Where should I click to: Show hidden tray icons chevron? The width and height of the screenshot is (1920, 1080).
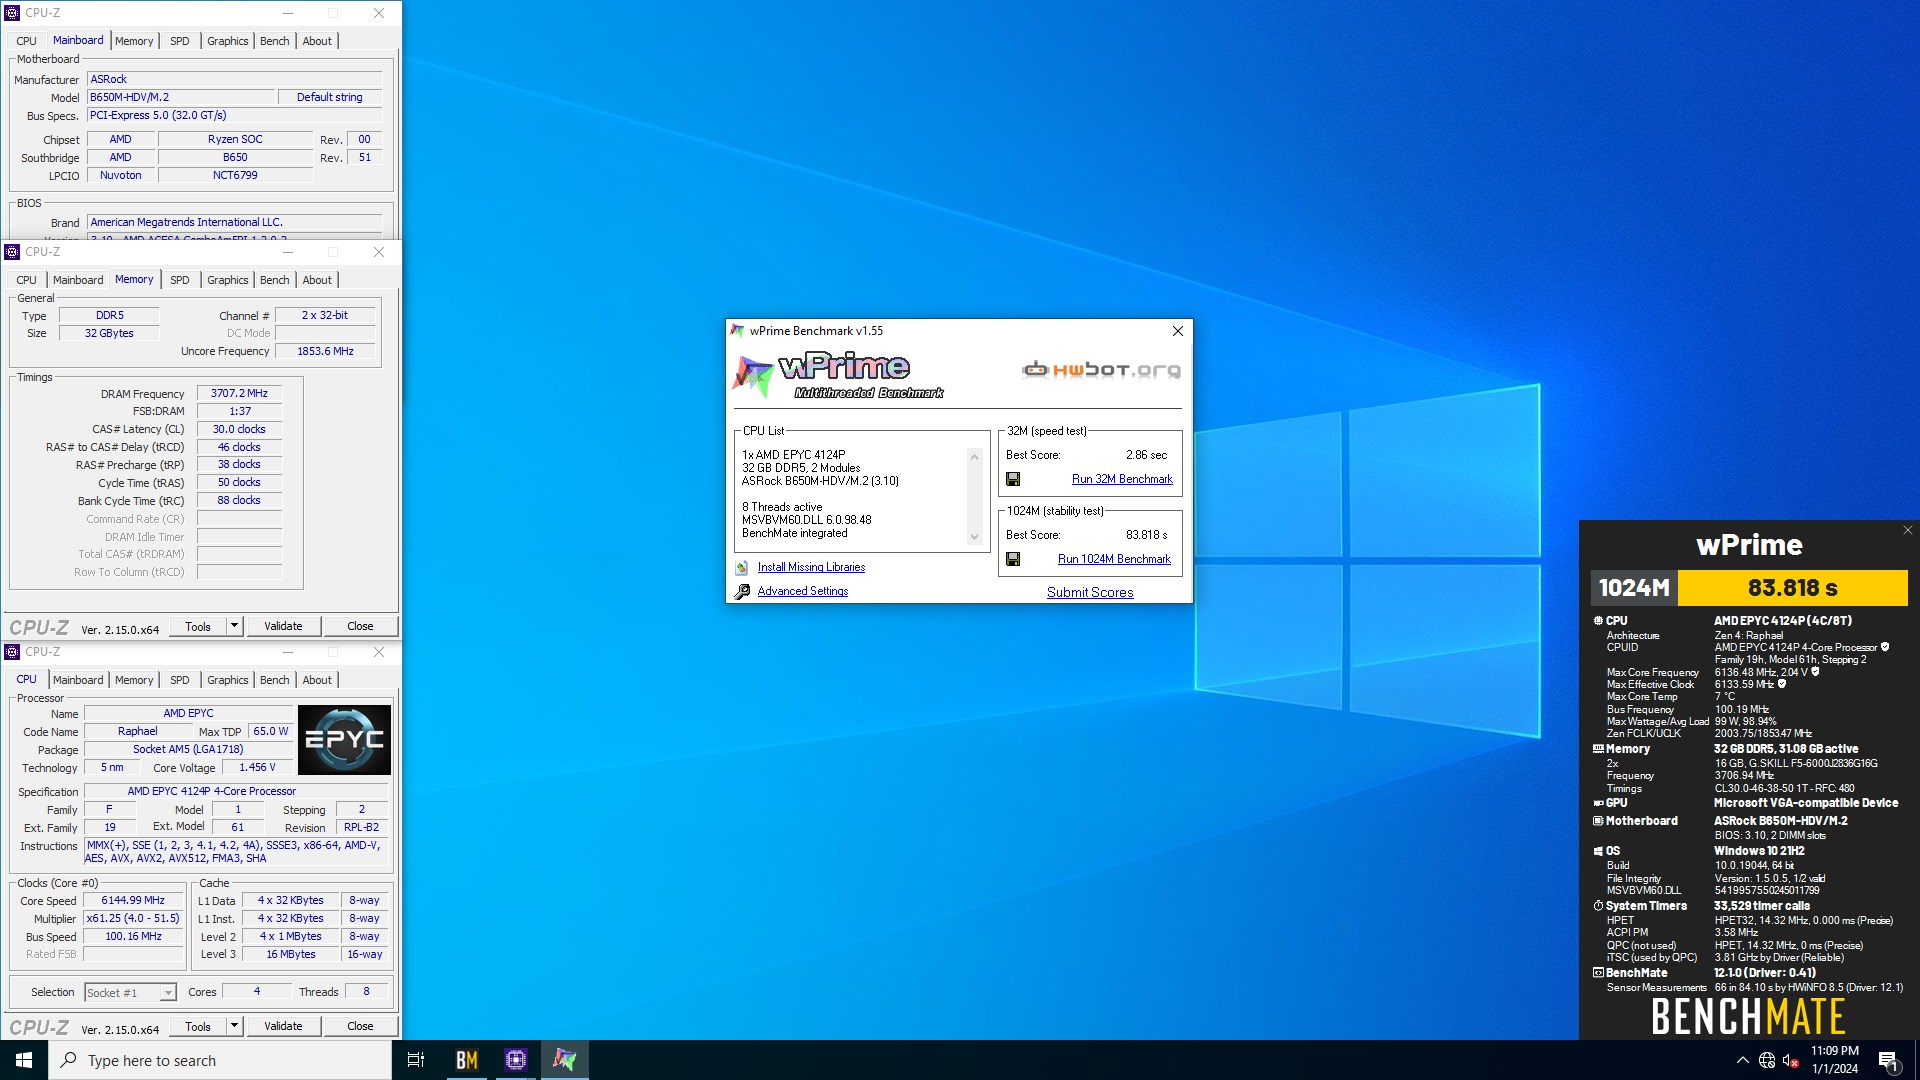pyautogui.click(x=1743, y=1060)
